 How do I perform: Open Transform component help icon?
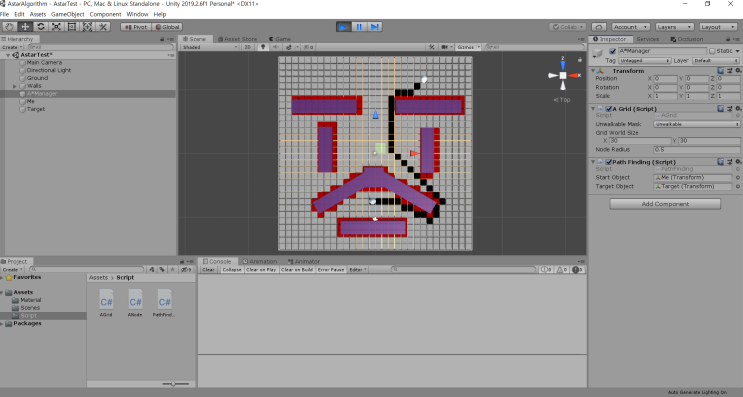[721, 71]
